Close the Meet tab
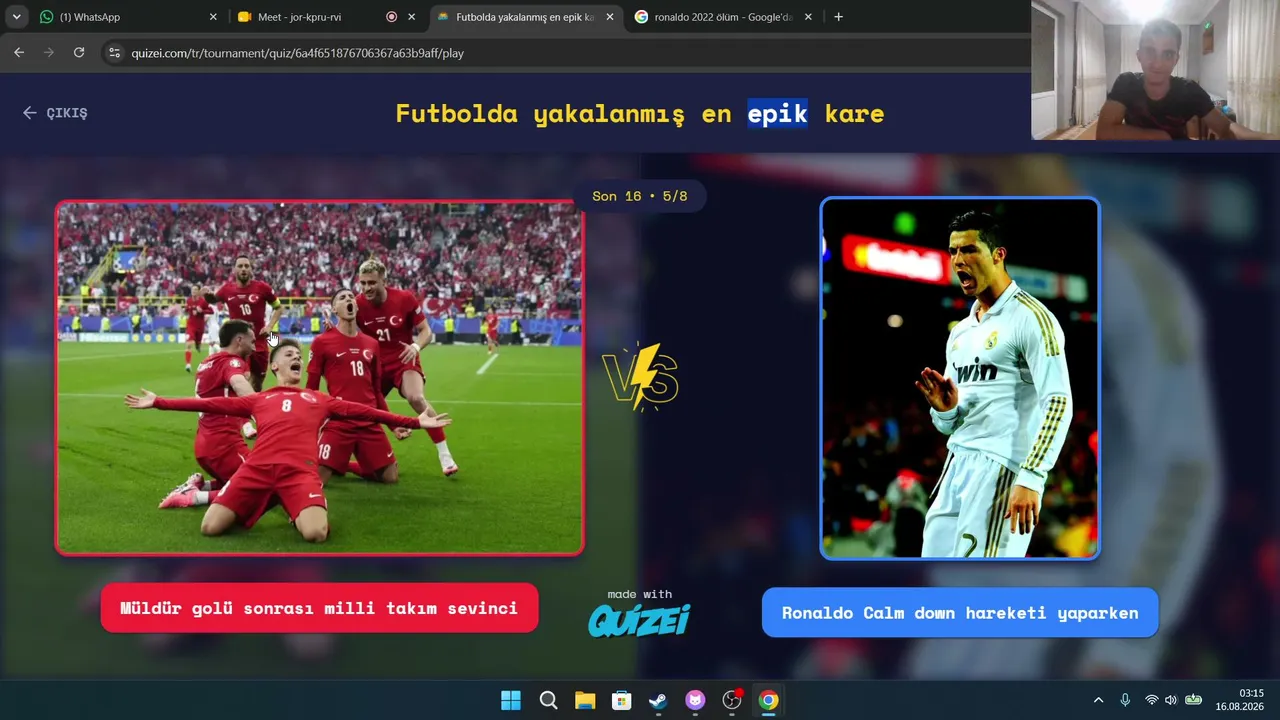This screenshot has height=720, width=1280. click(x=411, y=17)
